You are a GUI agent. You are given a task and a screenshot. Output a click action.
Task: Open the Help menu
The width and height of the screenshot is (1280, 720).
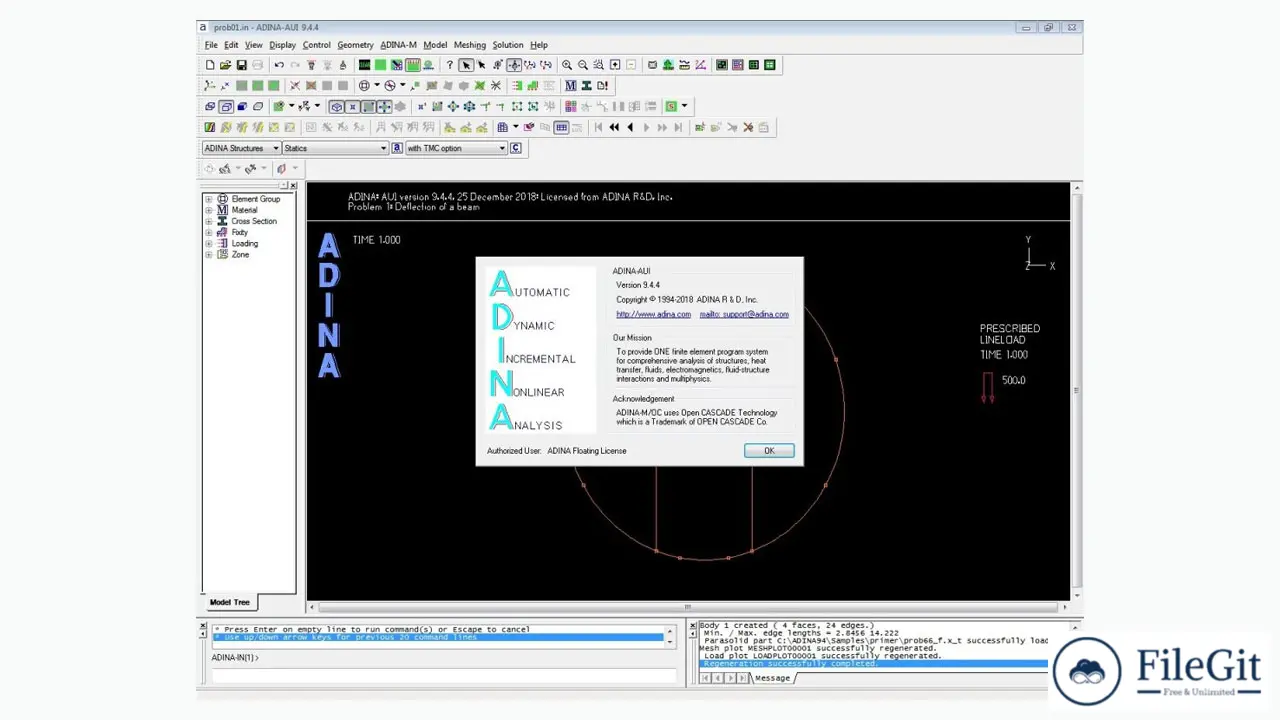tap(539, 45)
